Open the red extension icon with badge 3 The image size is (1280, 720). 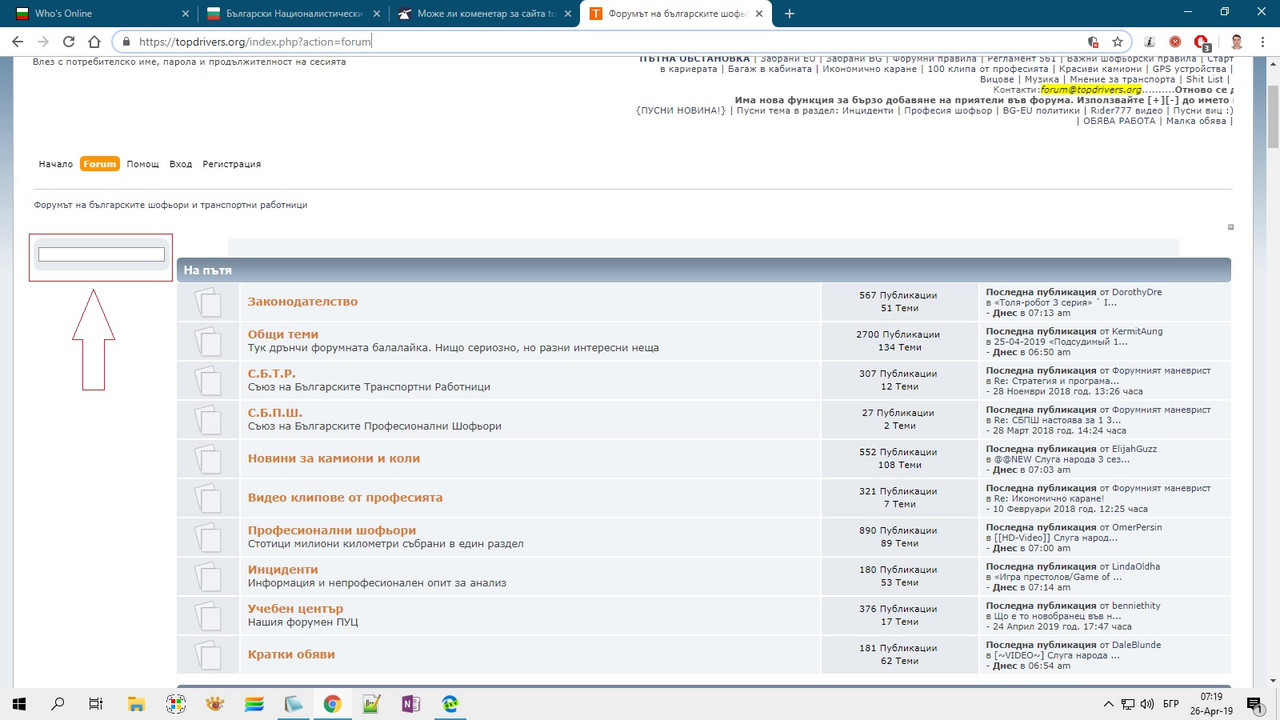point(1203,43)
